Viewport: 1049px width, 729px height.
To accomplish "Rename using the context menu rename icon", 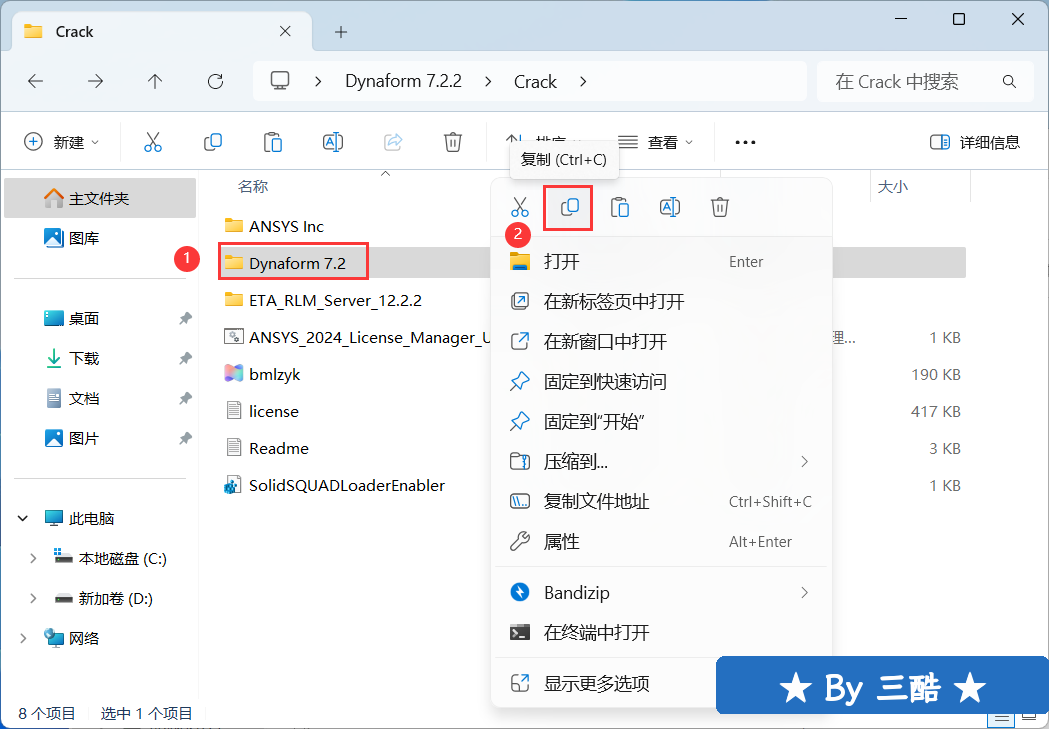I will (670, 207).
